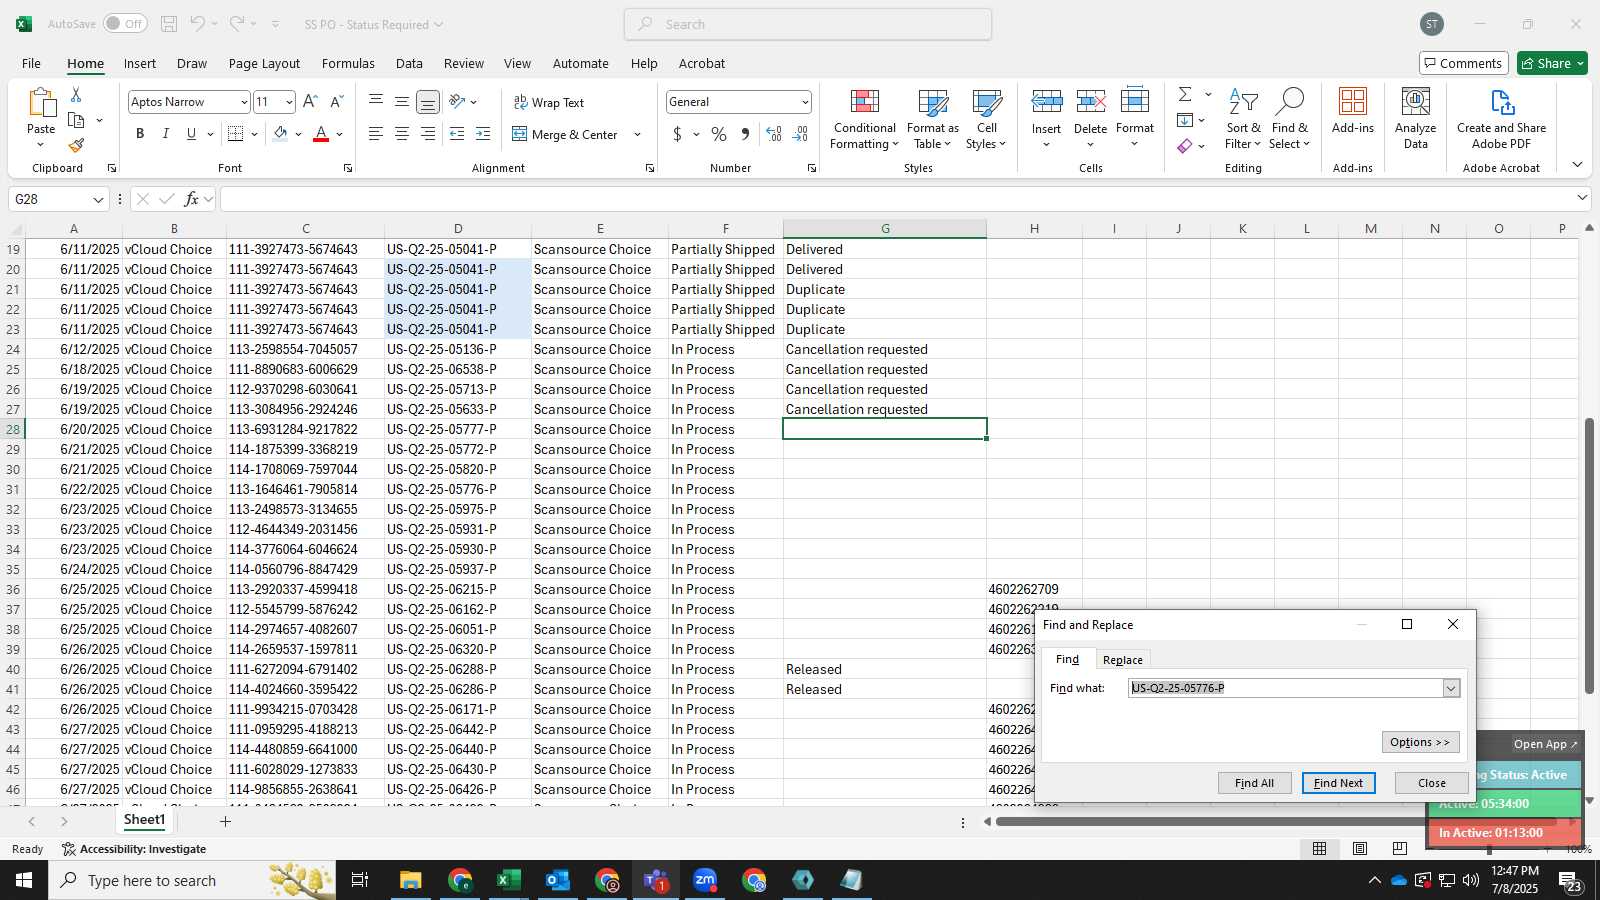Click Decrease Decimal icon
Viewport: 1600px width, 900px height.
coord(800,134)
